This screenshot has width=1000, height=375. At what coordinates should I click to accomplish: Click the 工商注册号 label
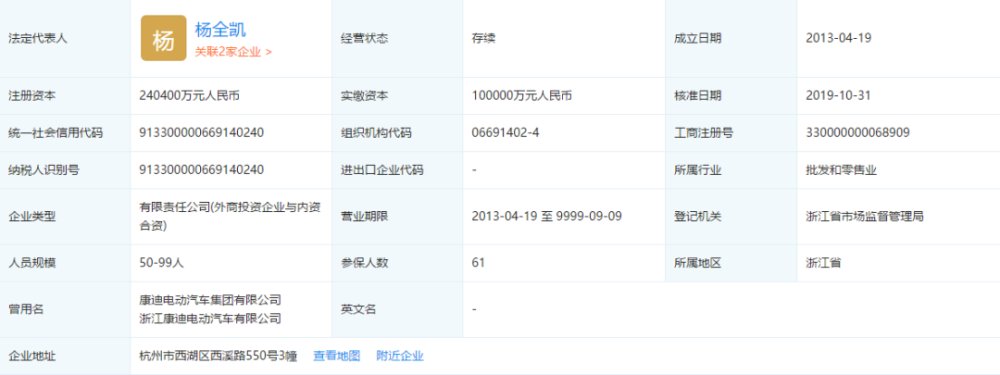[703, 133]
